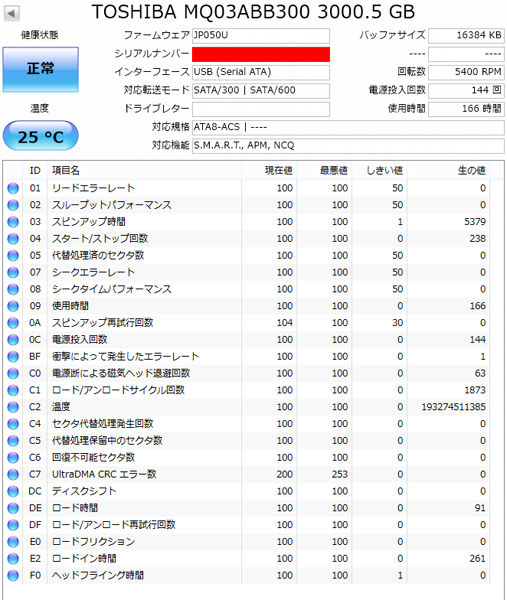Click the 正常 health status button

click(41, 70)
